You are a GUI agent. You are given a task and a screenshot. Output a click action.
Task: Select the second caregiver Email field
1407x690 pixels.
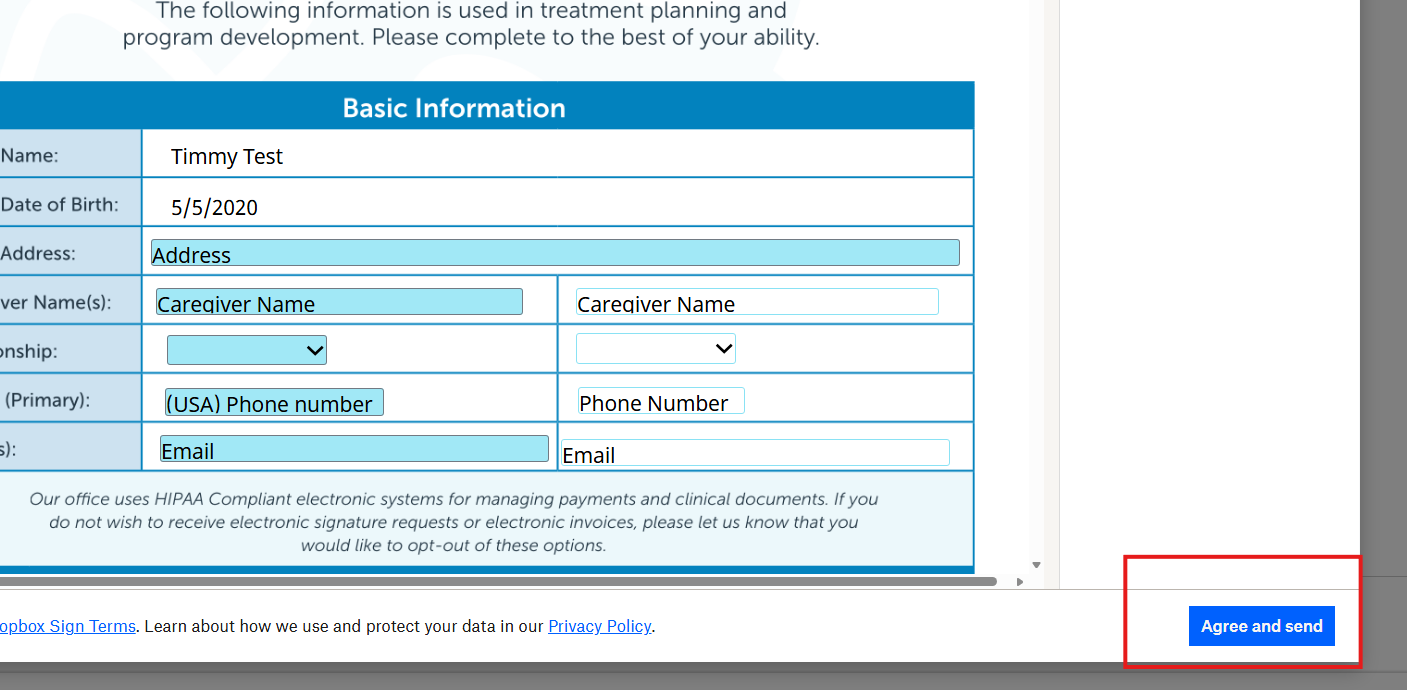tap(755, 453)
